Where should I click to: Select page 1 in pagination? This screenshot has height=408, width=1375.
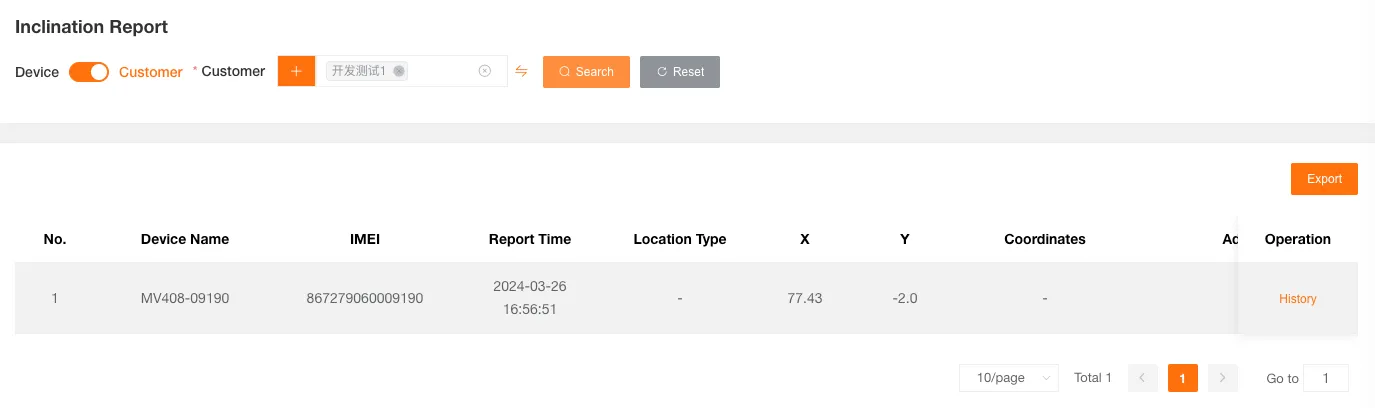[x=1182, y=378]
